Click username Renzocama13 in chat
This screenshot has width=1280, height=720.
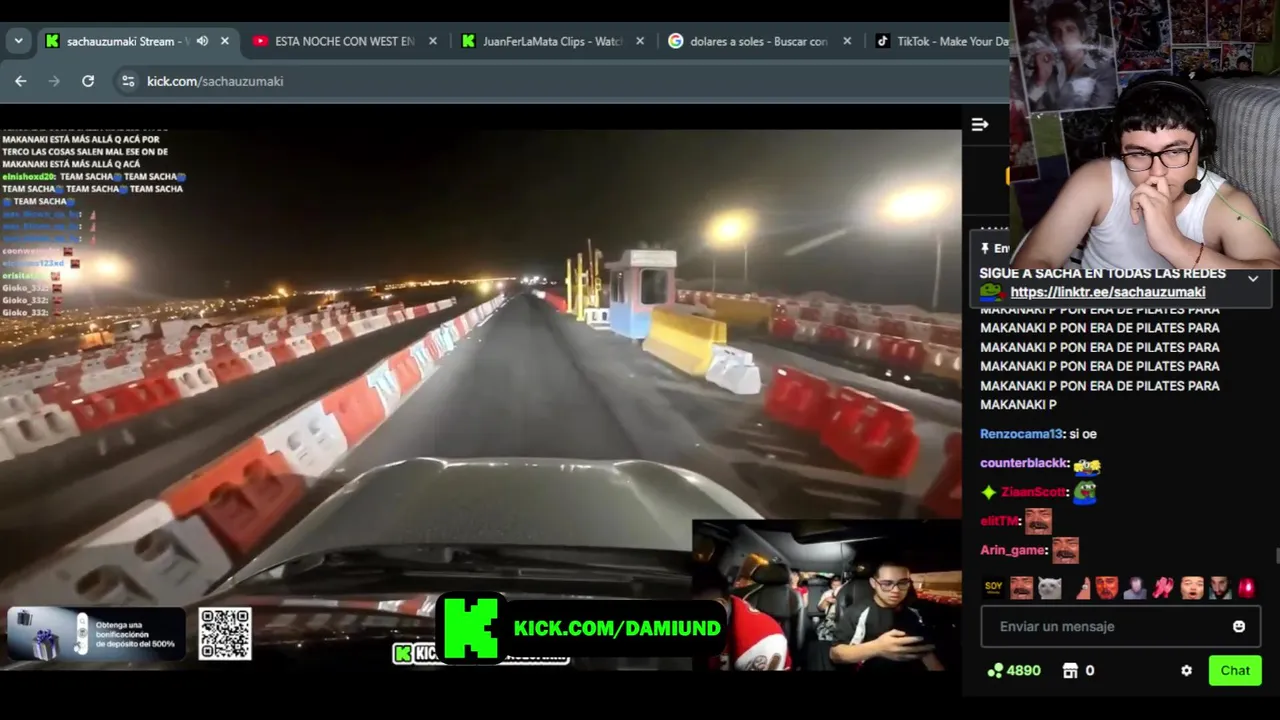[x=1021, y=434]
